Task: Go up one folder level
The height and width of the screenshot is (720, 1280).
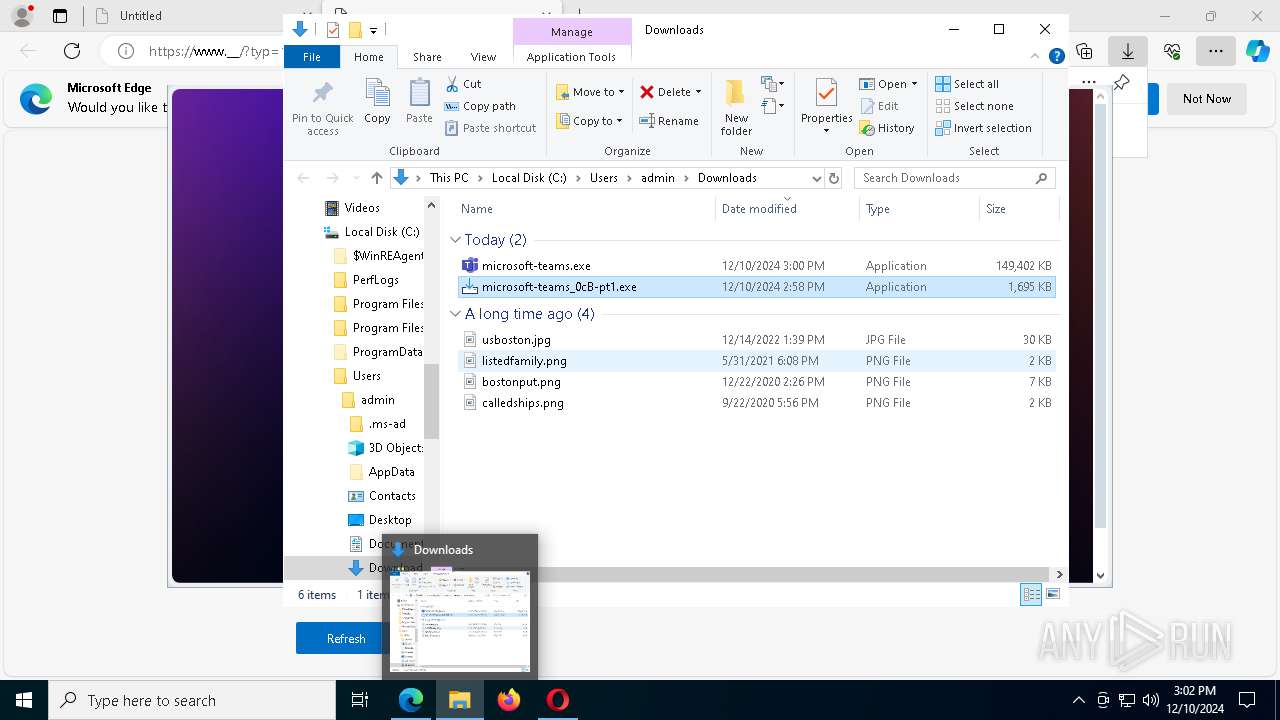Action: pyautogui.click(x=376, y=178)
